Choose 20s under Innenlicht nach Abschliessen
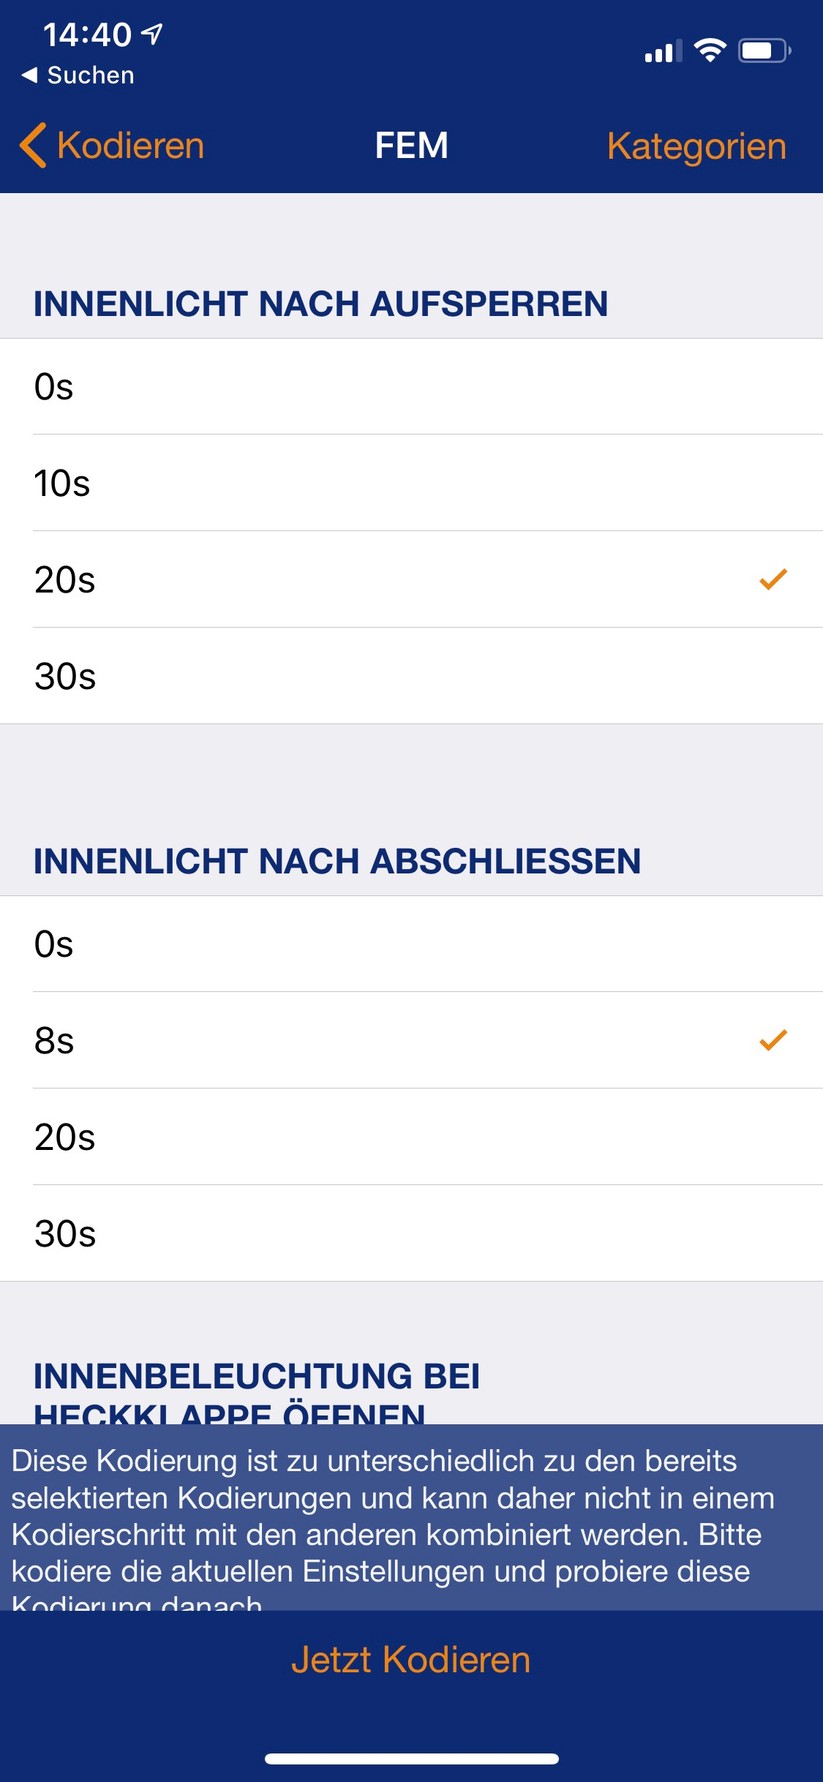Screen dimensions: 823x1782 point(411,1137)
